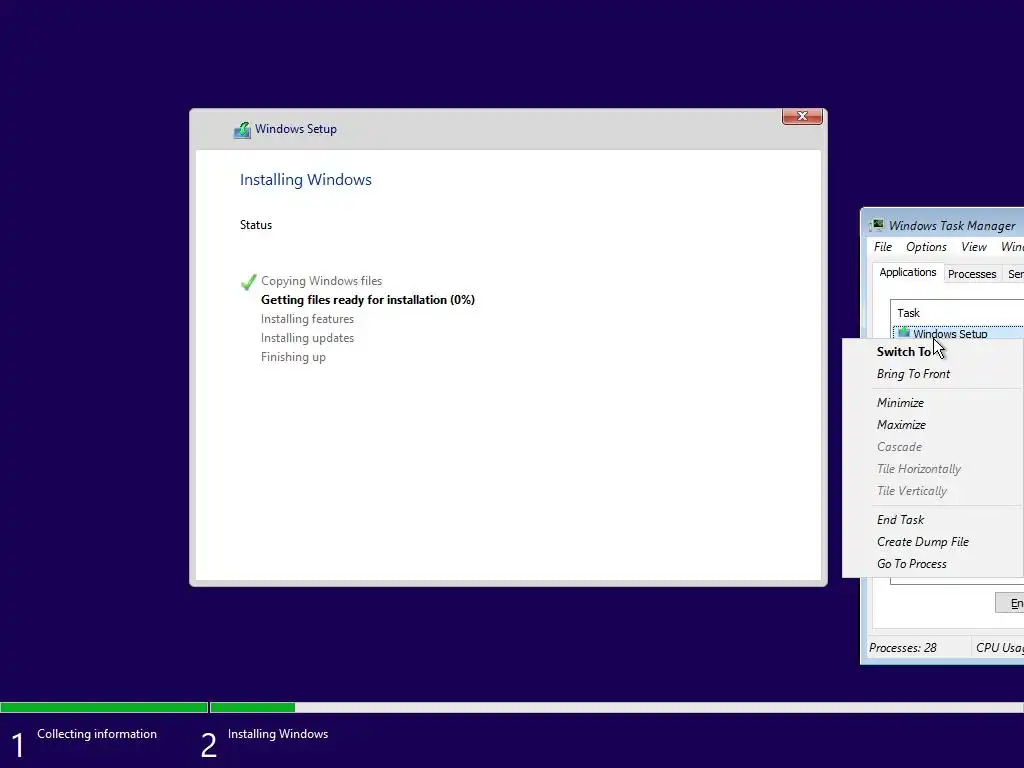Click the Installing features status line
Image resolution: width=1024 pixels, height=768 pixels.
307,319
